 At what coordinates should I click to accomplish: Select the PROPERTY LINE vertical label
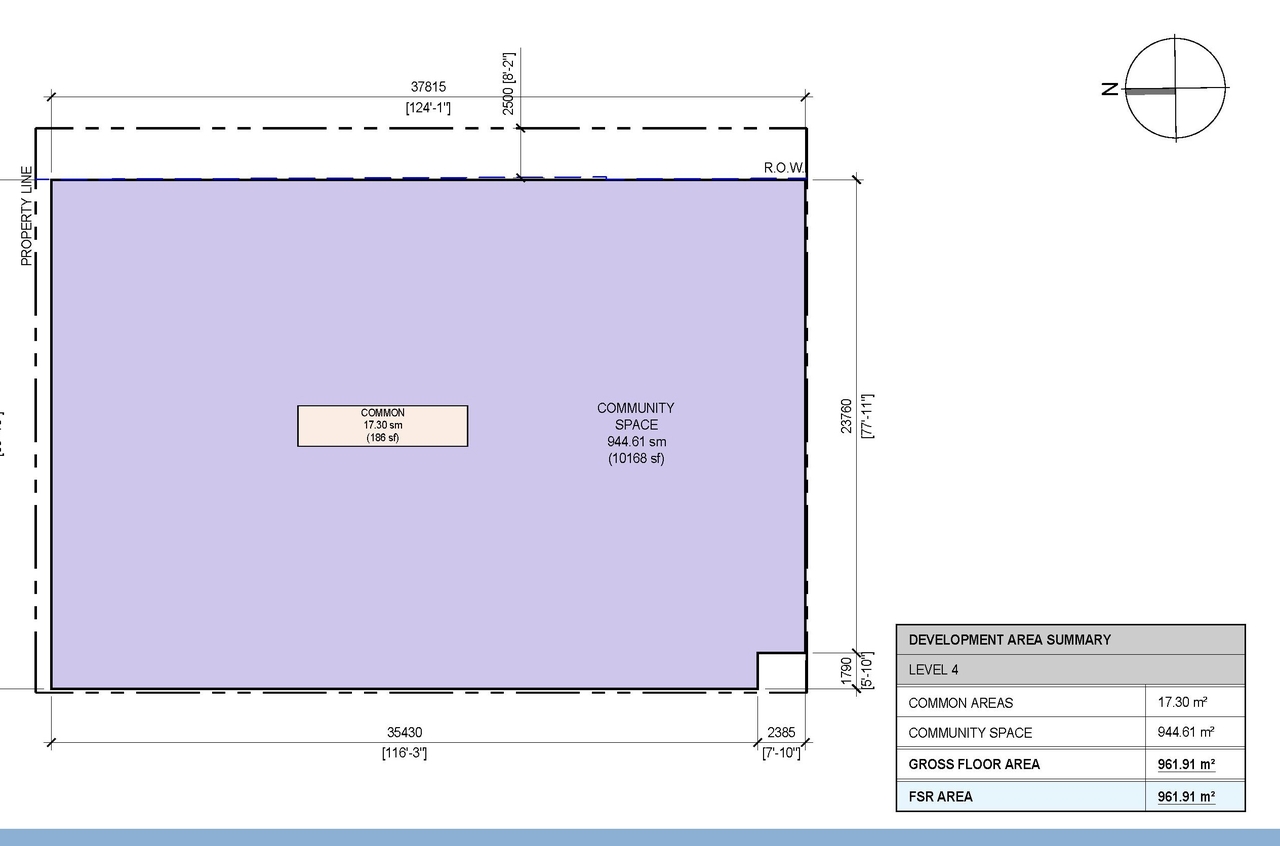pos(27,216)
